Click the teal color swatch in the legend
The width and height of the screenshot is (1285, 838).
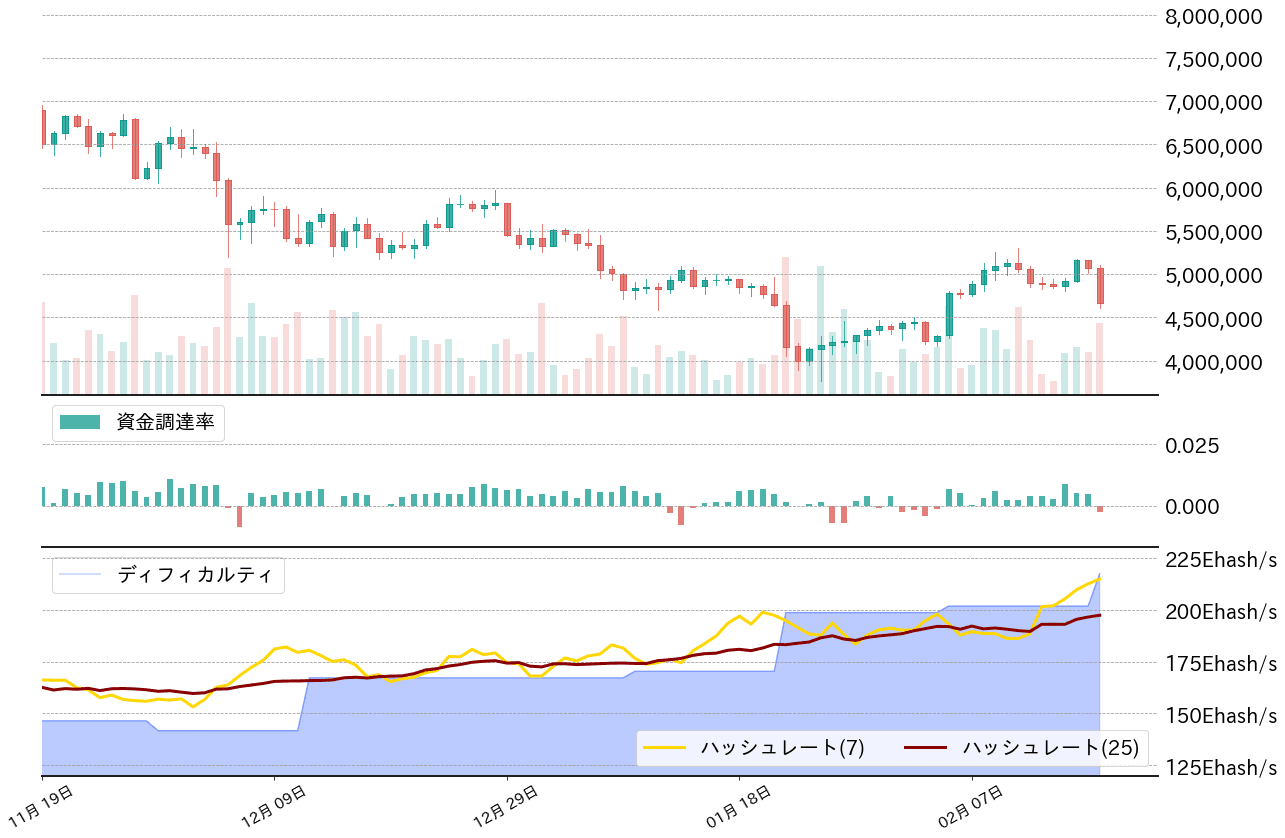pyautogui.click(x=80, y=422)
